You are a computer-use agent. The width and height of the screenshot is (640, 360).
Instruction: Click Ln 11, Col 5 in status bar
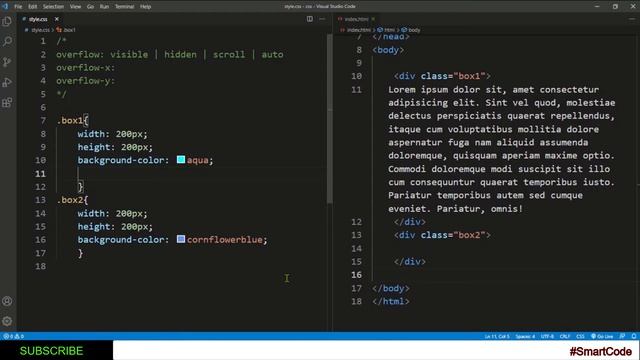(497, 336)
